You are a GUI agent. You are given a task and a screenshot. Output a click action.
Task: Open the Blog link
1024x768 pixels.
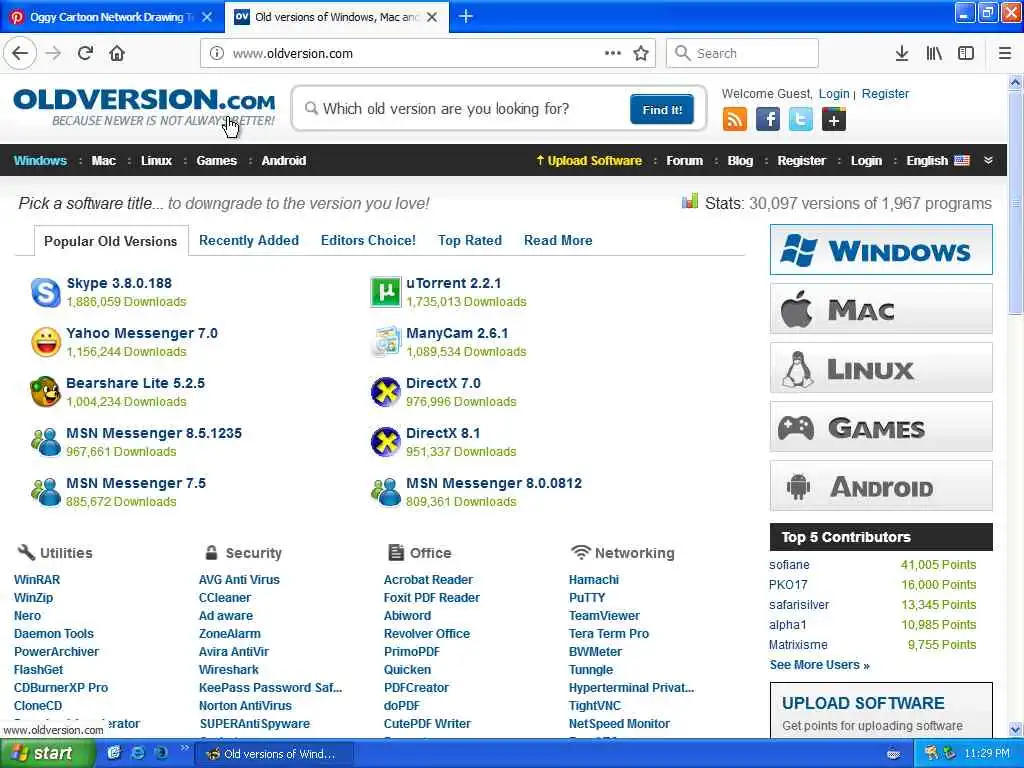740,161
